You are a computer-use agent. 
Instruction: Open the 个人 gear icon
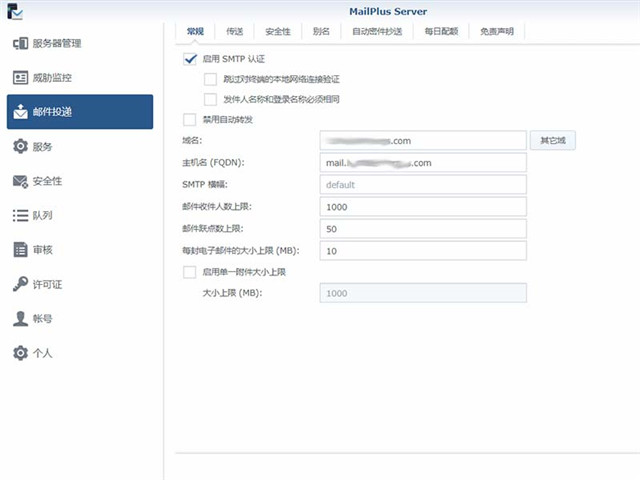click(x=20, y=353)
